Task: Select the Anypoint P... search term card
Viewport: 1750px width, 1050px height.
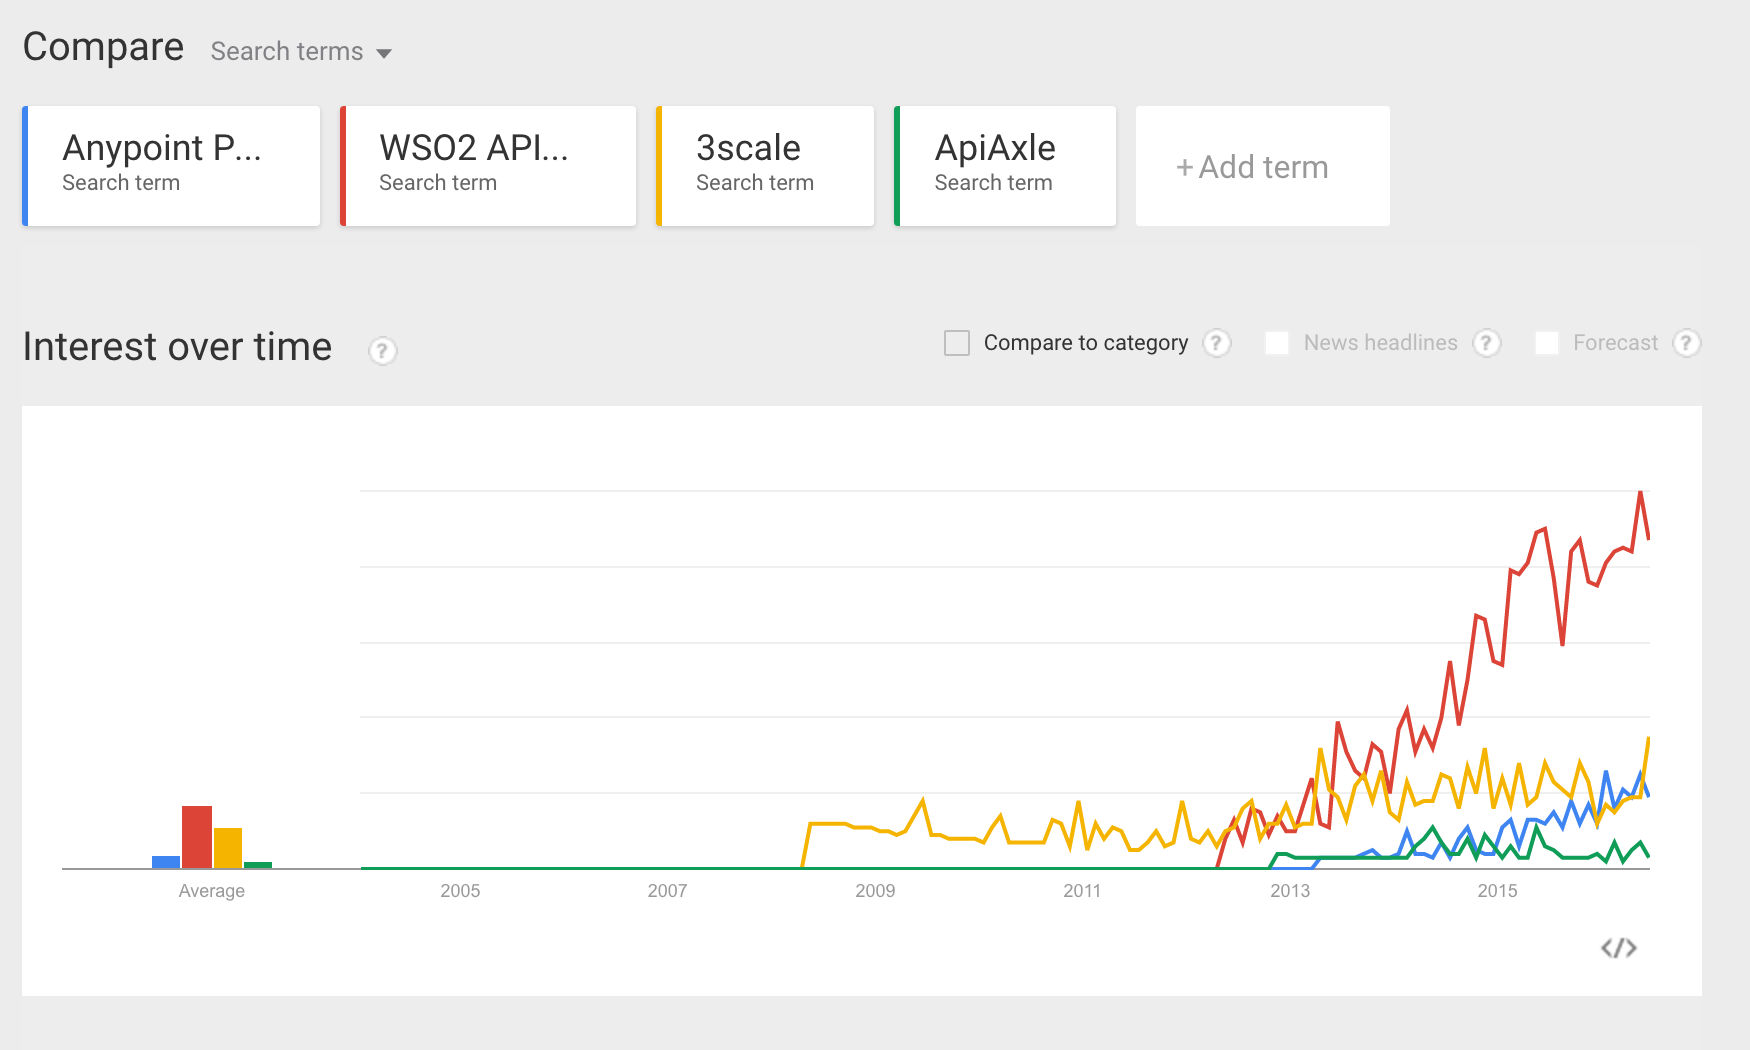Action: (x=172, y=166)
